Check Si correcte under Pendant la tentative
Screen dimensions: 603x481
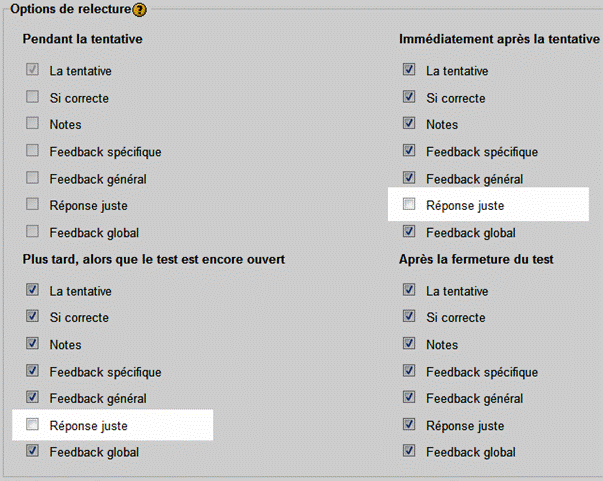click(32, 98)
